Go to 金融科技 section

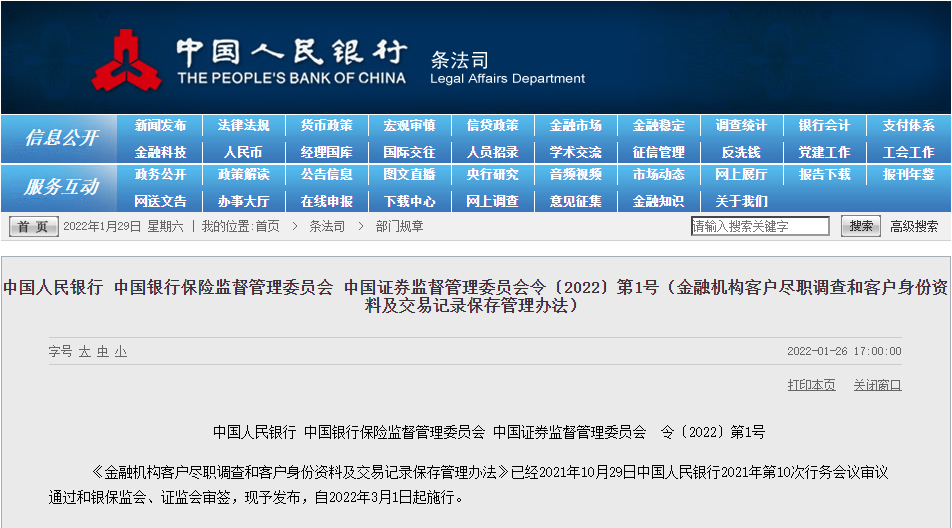point(160,152)
